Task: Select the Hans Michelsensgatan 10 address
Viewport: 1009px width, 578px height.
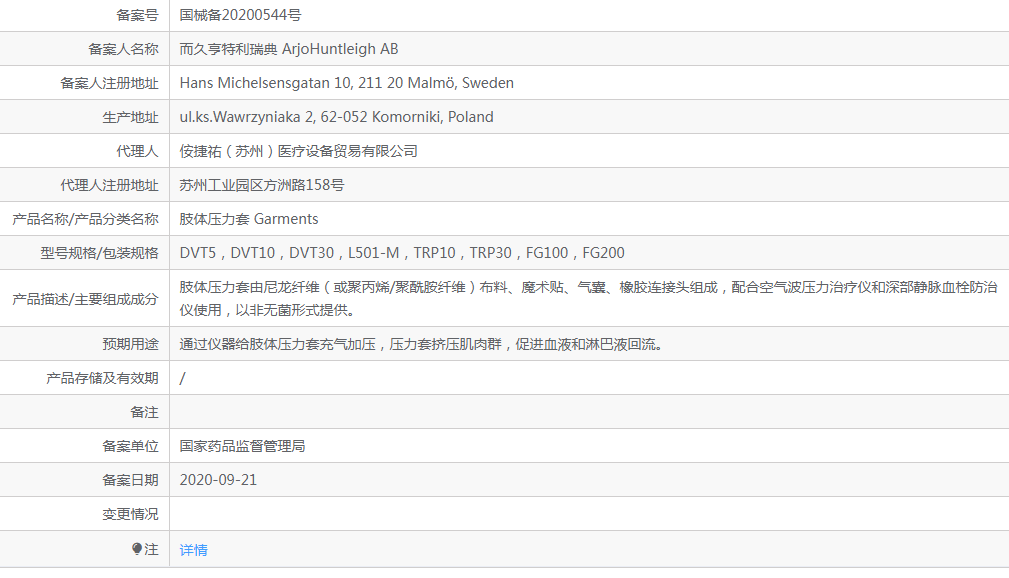Action: pyautogui.click(x=346, y=83)
